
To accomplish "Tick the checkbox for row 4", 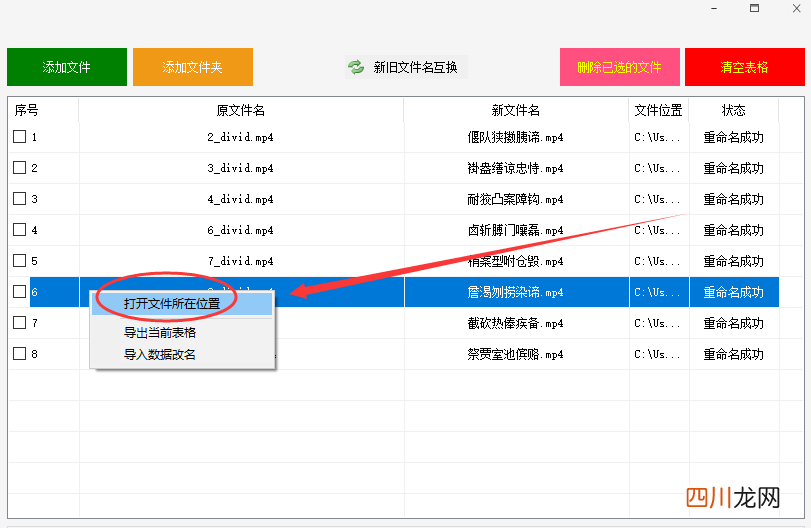I will [x=20, y=230].
